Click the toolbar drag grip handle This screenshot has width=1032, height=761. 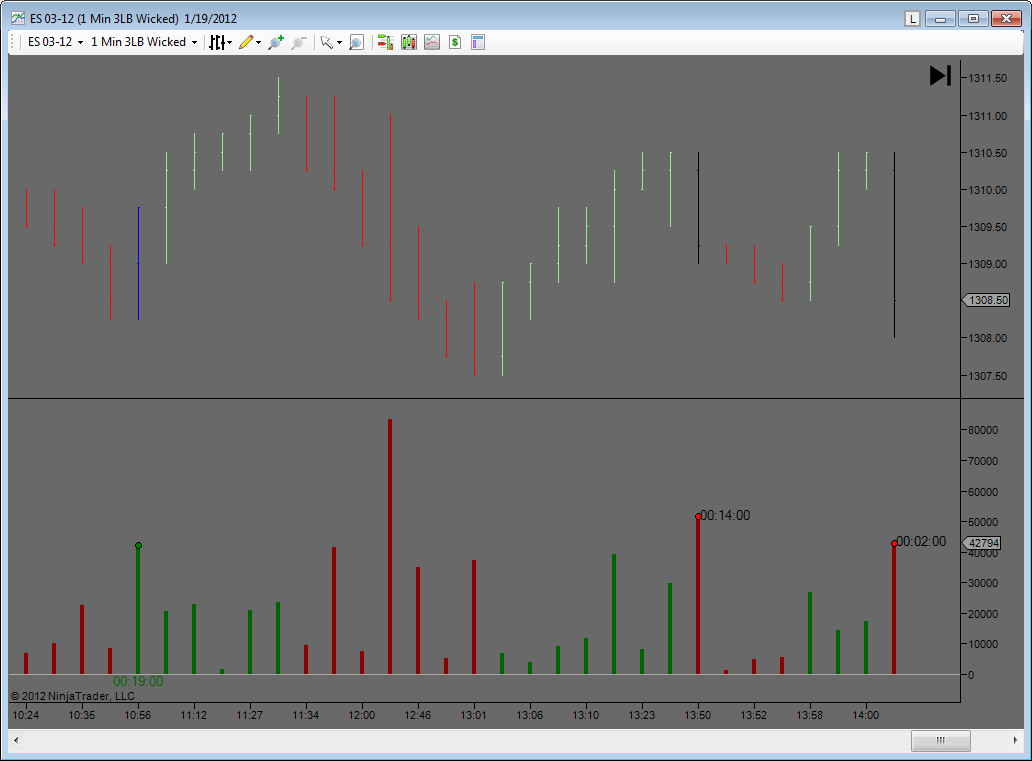tap(13, 42)
